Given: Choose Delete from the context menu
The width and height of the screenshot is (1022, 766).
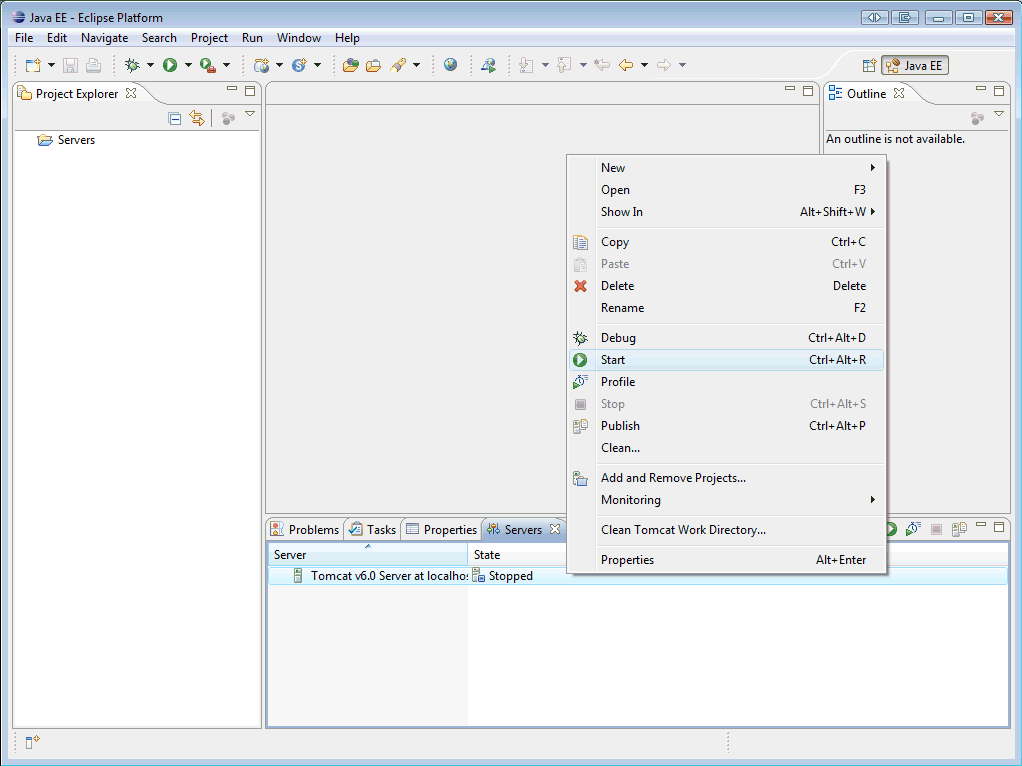Looking at the screenshot, I should 727,286.
